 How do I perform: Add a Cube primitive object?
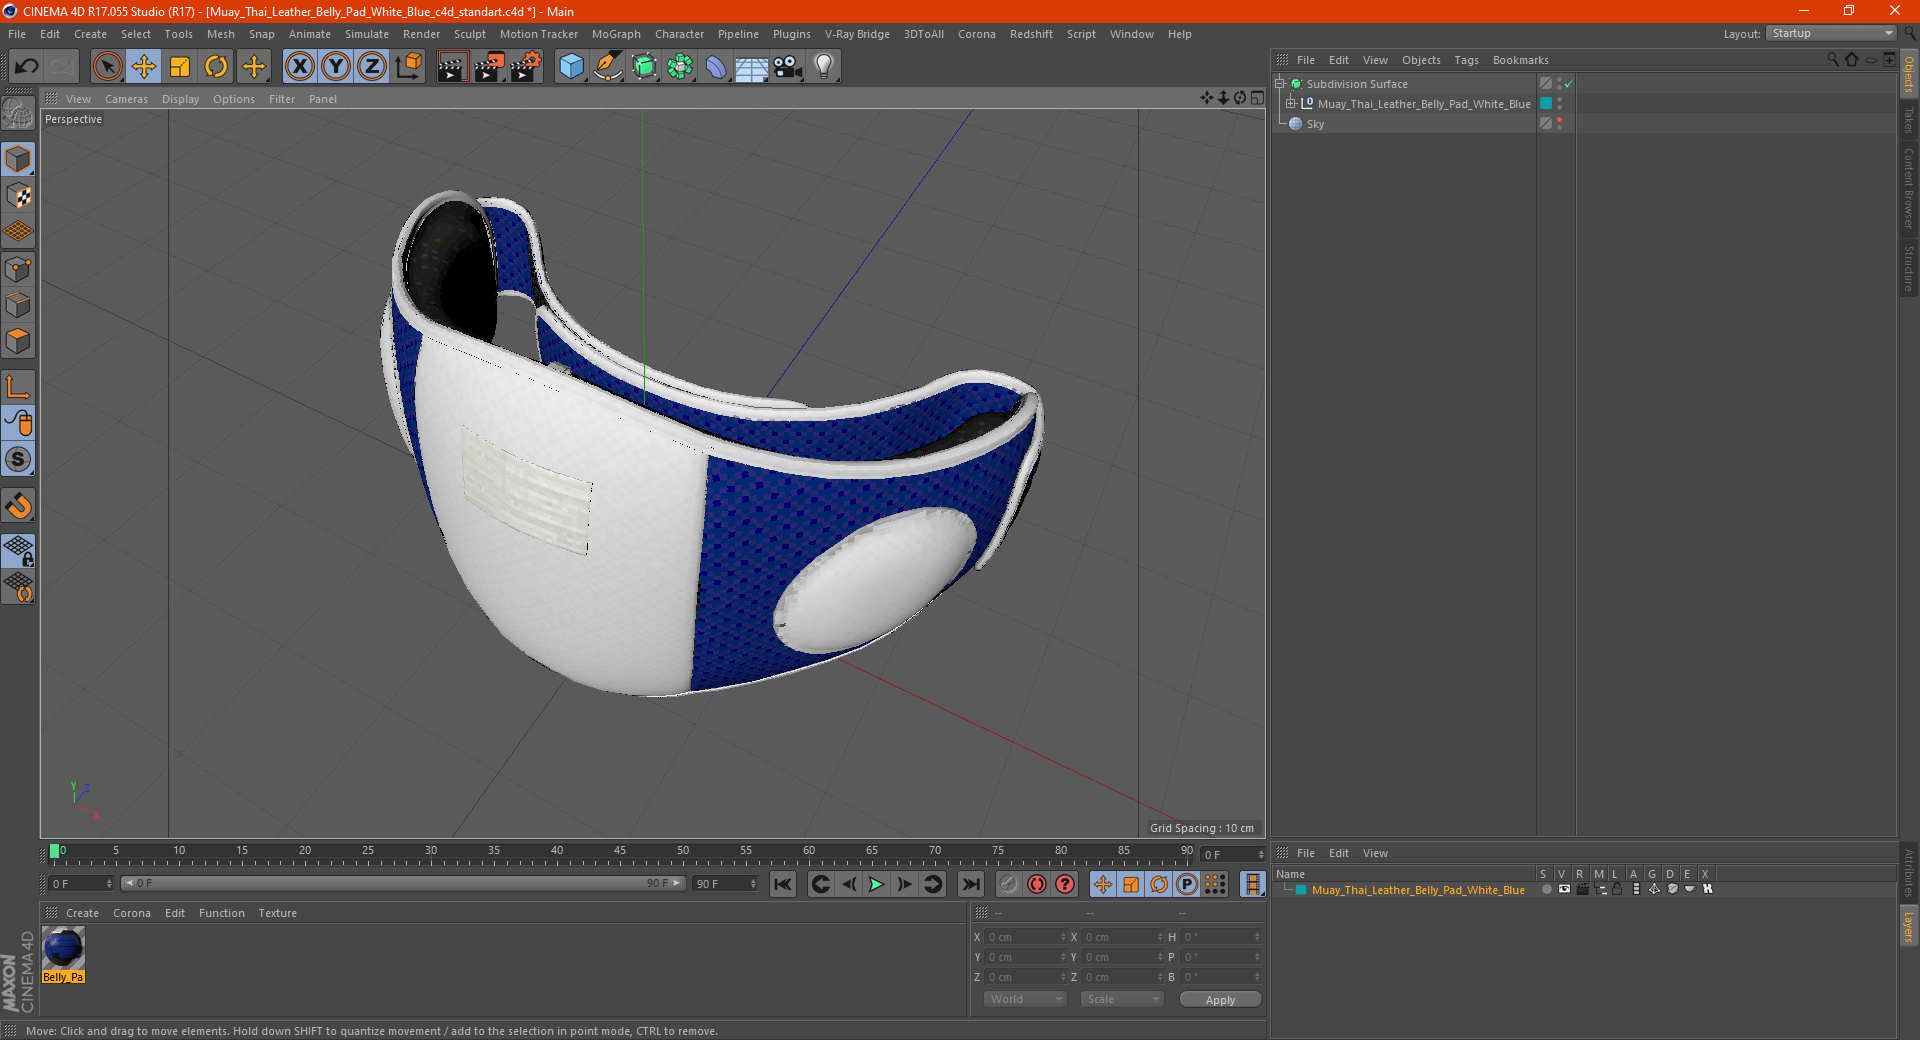coord(571,67)
